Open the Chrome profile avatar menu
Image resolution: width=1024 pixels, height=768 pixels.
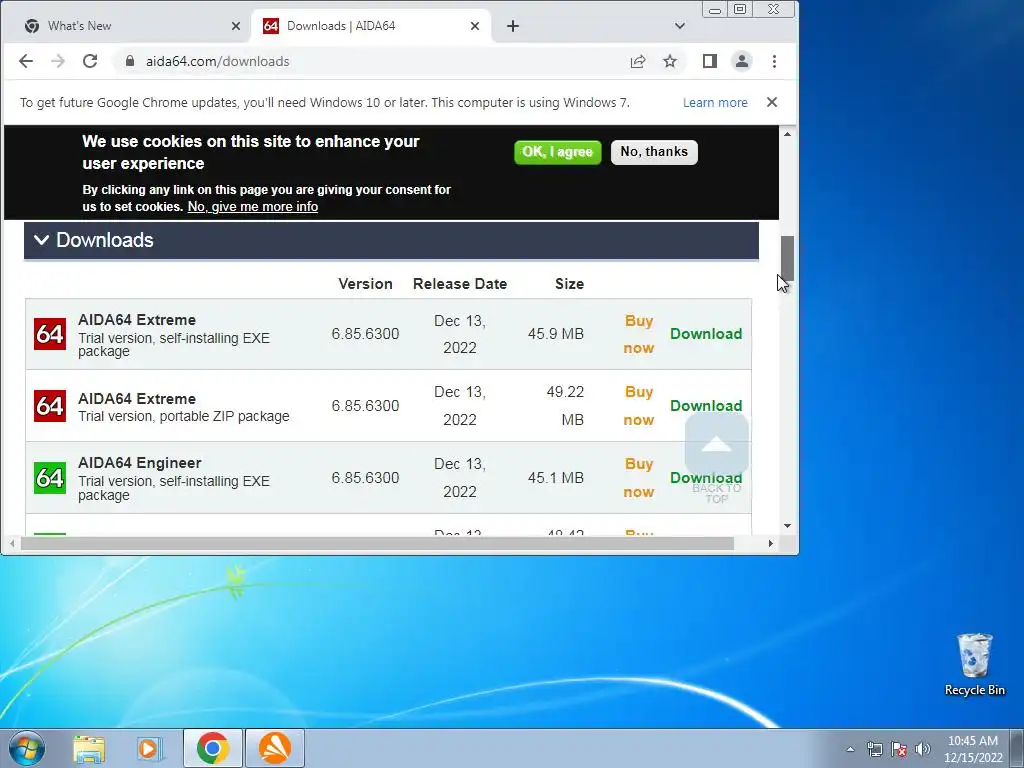coord(742,61)
